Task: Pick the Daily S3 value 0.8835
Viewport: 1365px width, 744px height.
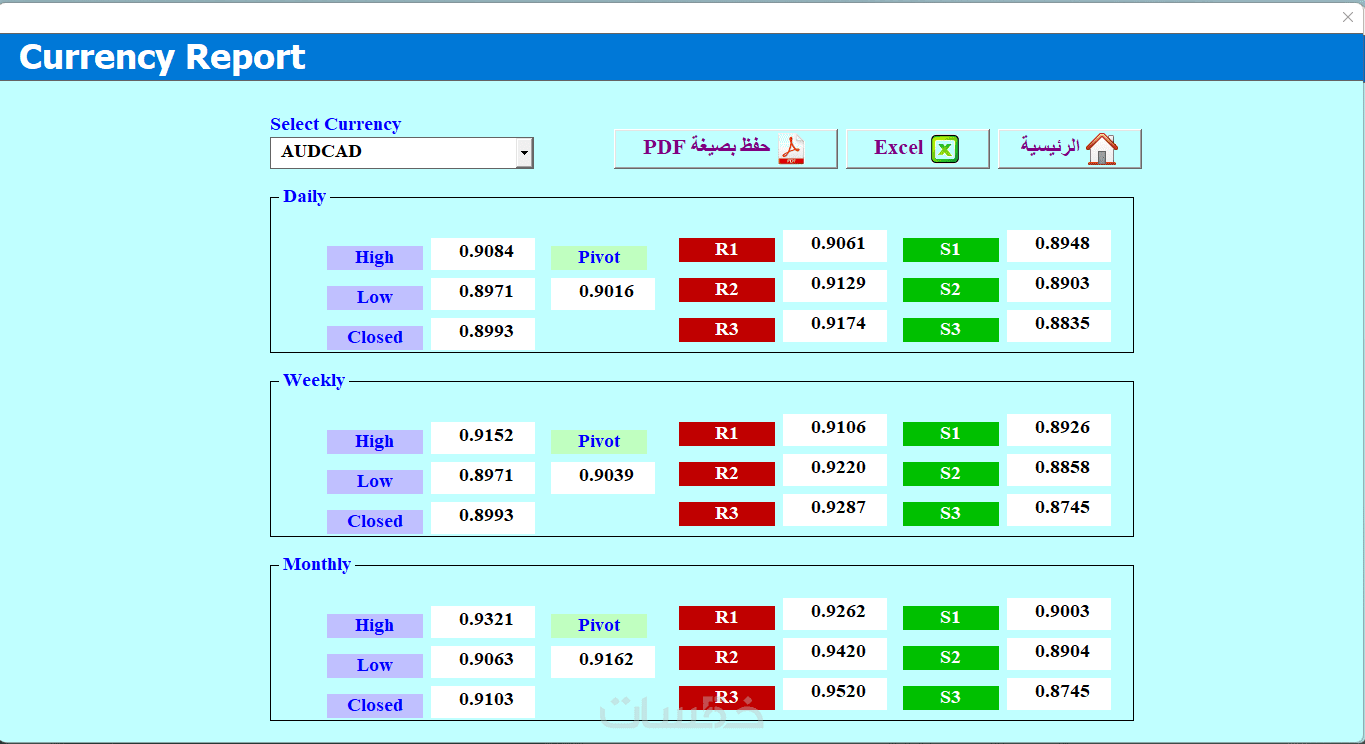Action: tap(1059, 326)
